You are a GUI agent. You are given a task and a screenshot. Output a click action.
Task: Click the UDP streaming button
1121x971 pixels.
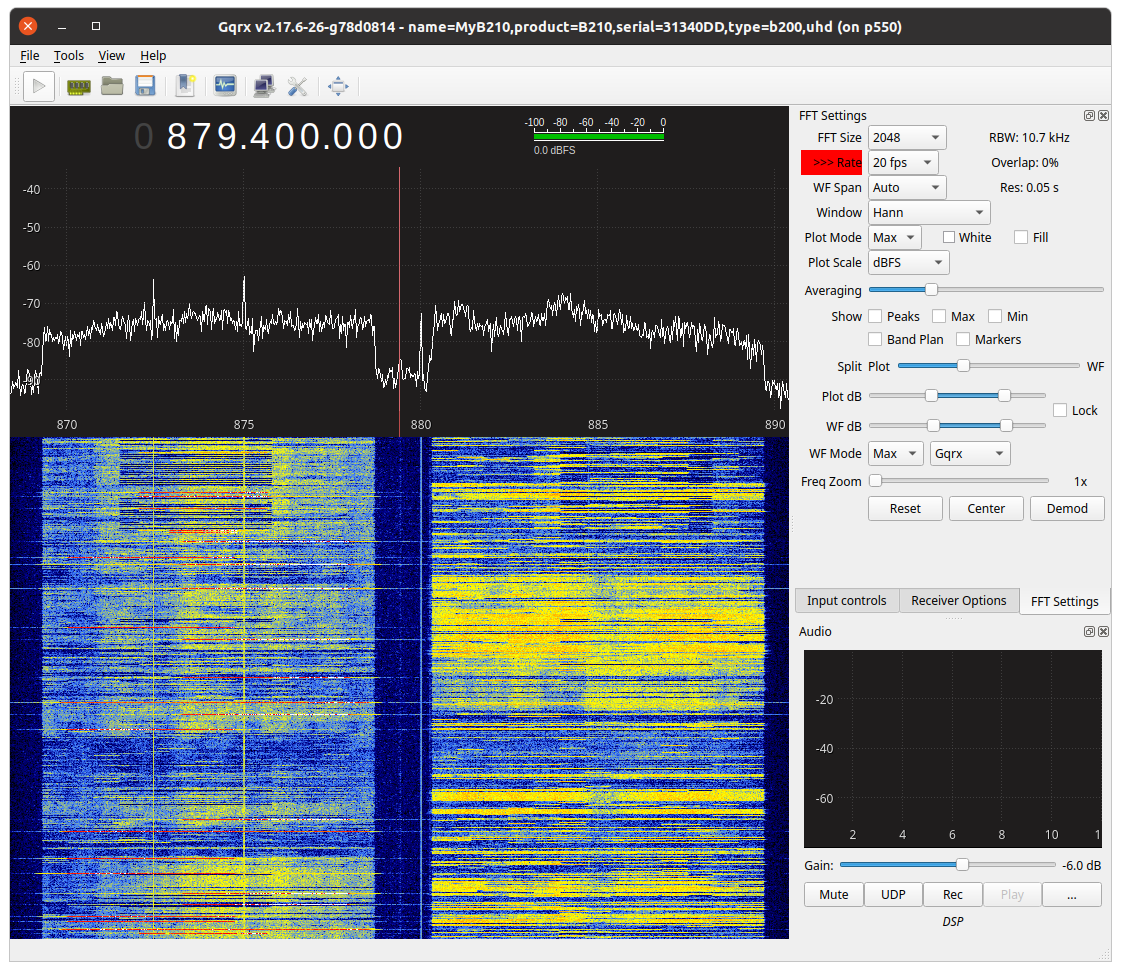[x=893, y=894]
